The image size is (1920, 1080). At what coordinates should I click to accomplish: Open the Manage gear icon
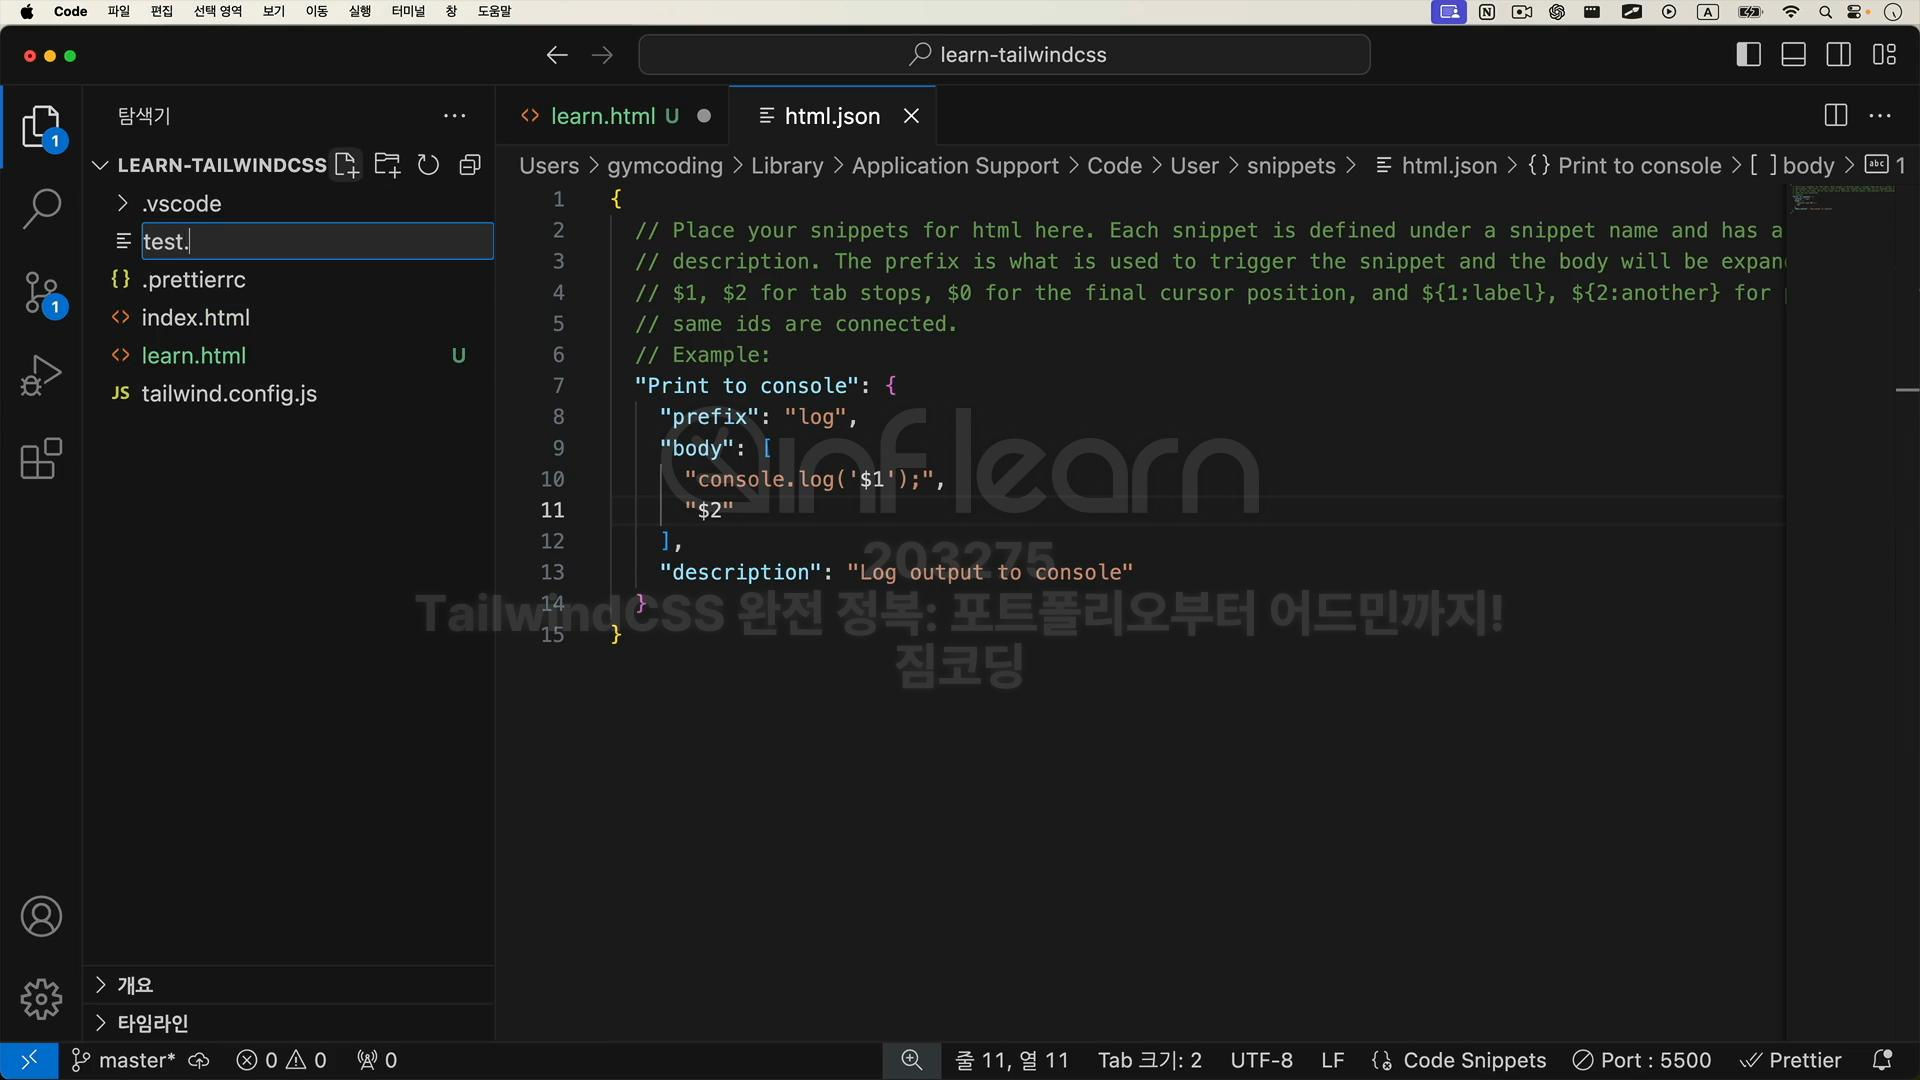point(42,999)
